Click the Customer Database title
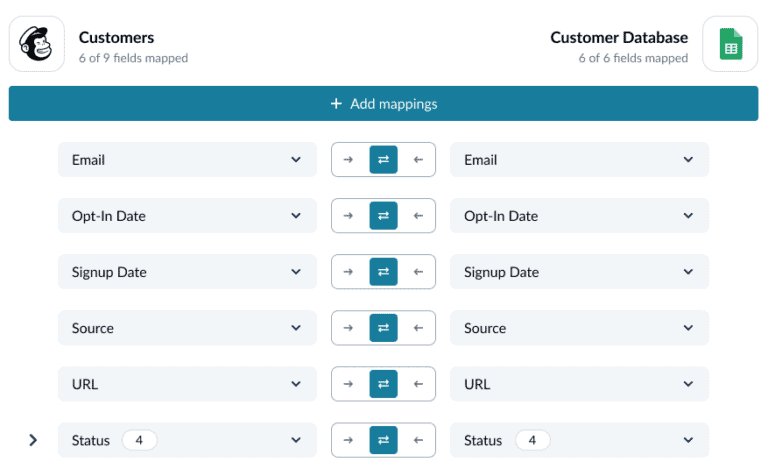The height and width of the screenshot is (476, 768). pos(618,38)
